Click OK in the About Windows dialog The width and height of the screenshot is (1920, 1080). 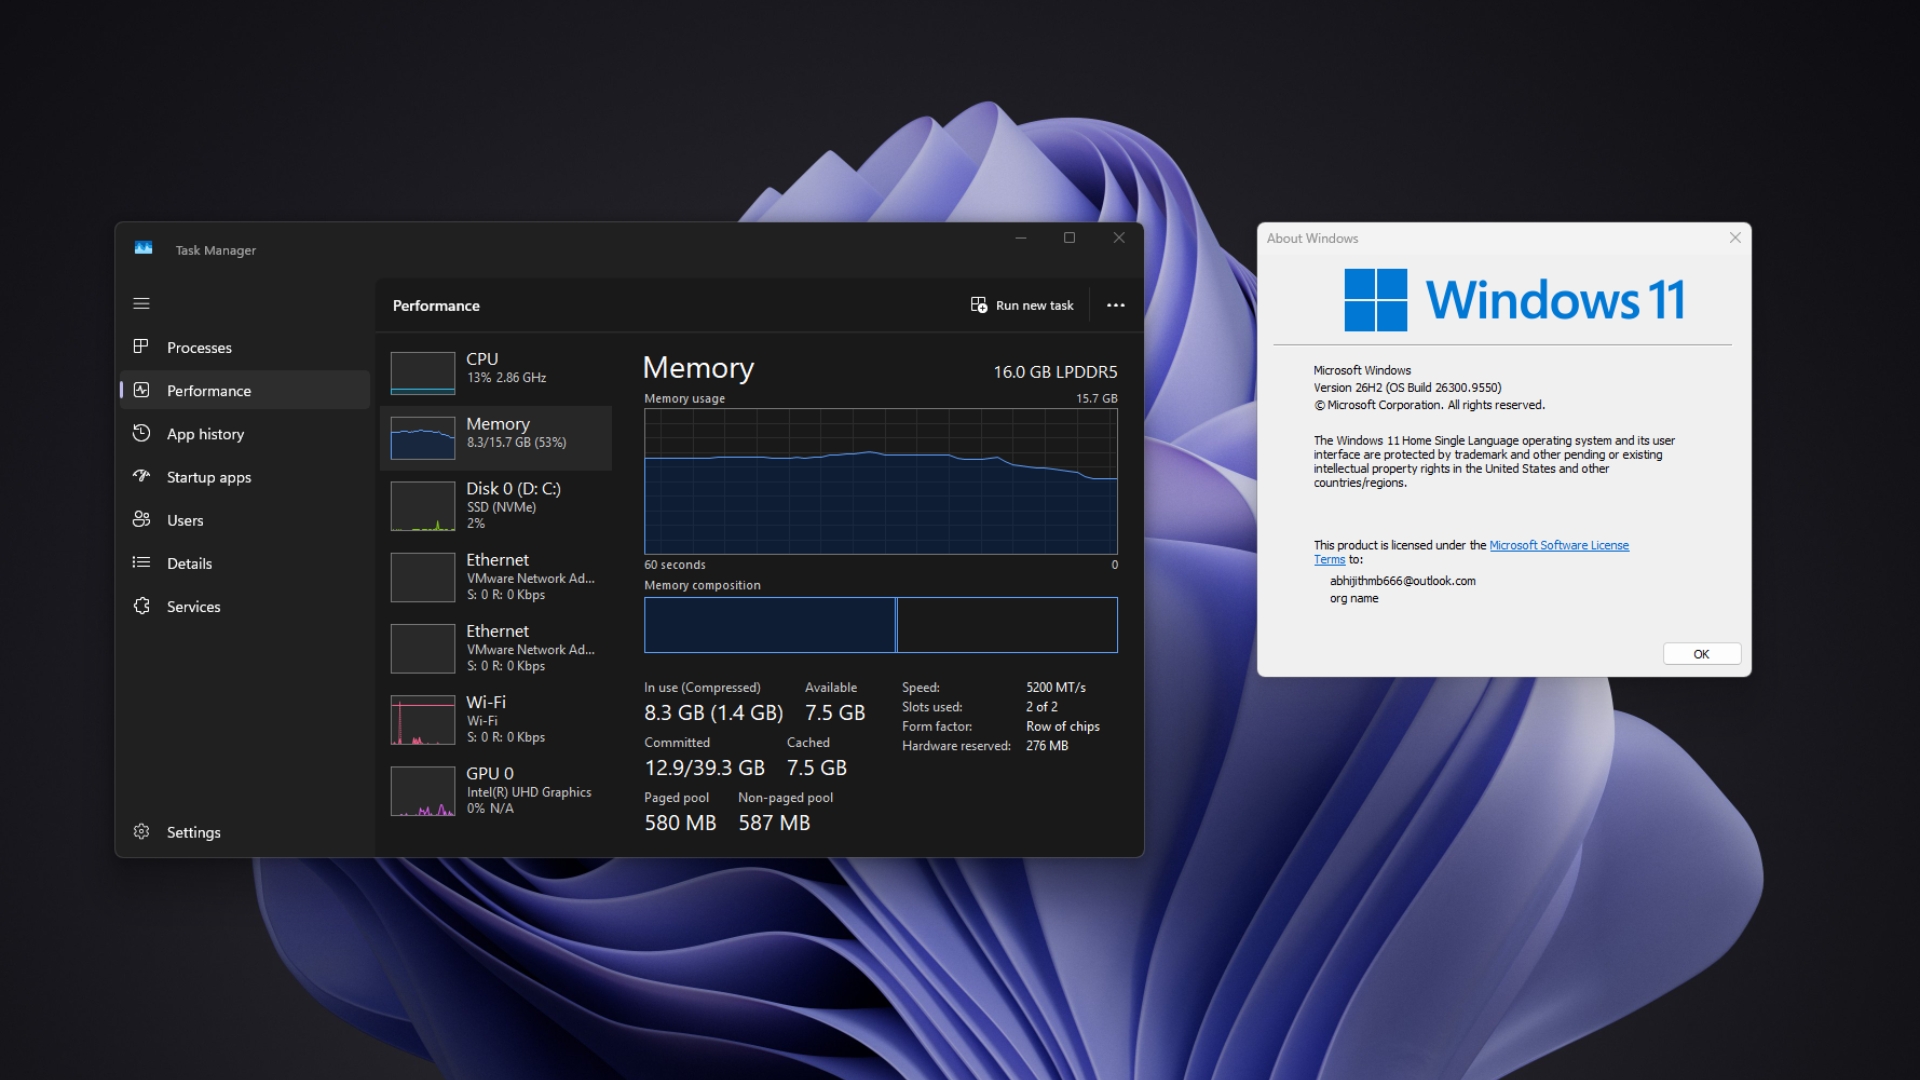tap(1701, 654)
